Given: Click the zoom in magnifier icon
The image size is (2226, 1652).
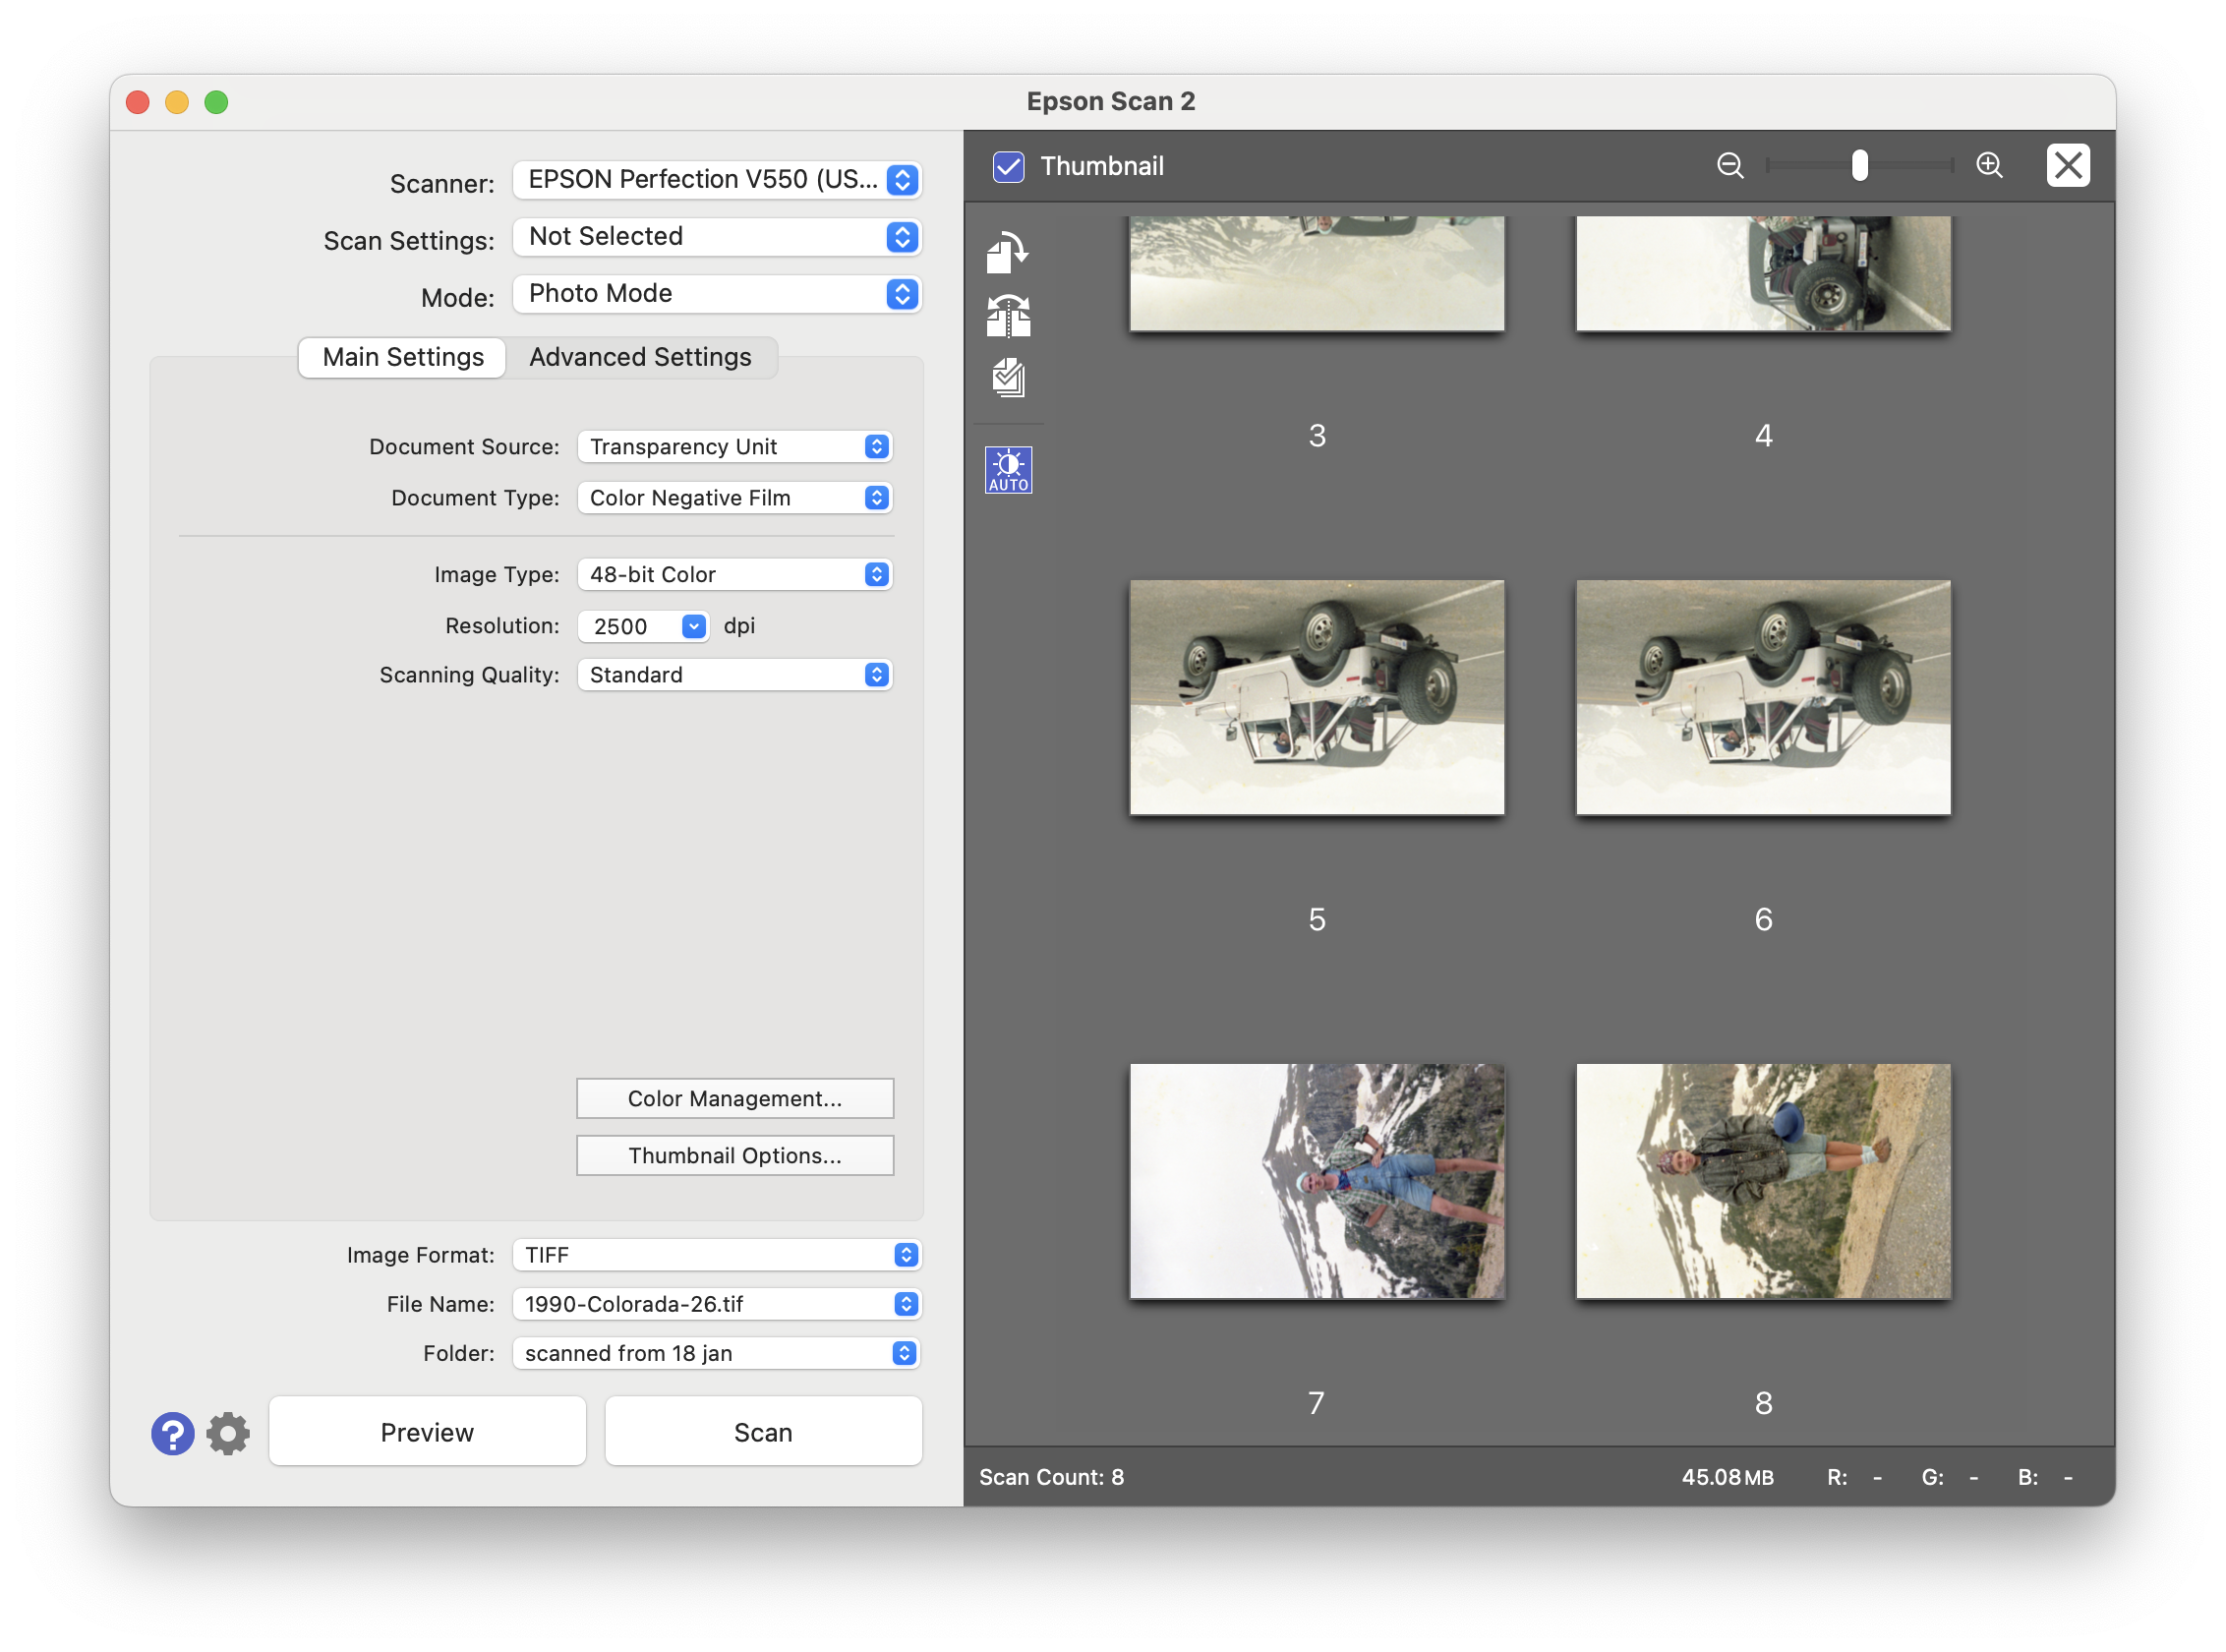Looking at the screenshot, I should click(1989, 166).
